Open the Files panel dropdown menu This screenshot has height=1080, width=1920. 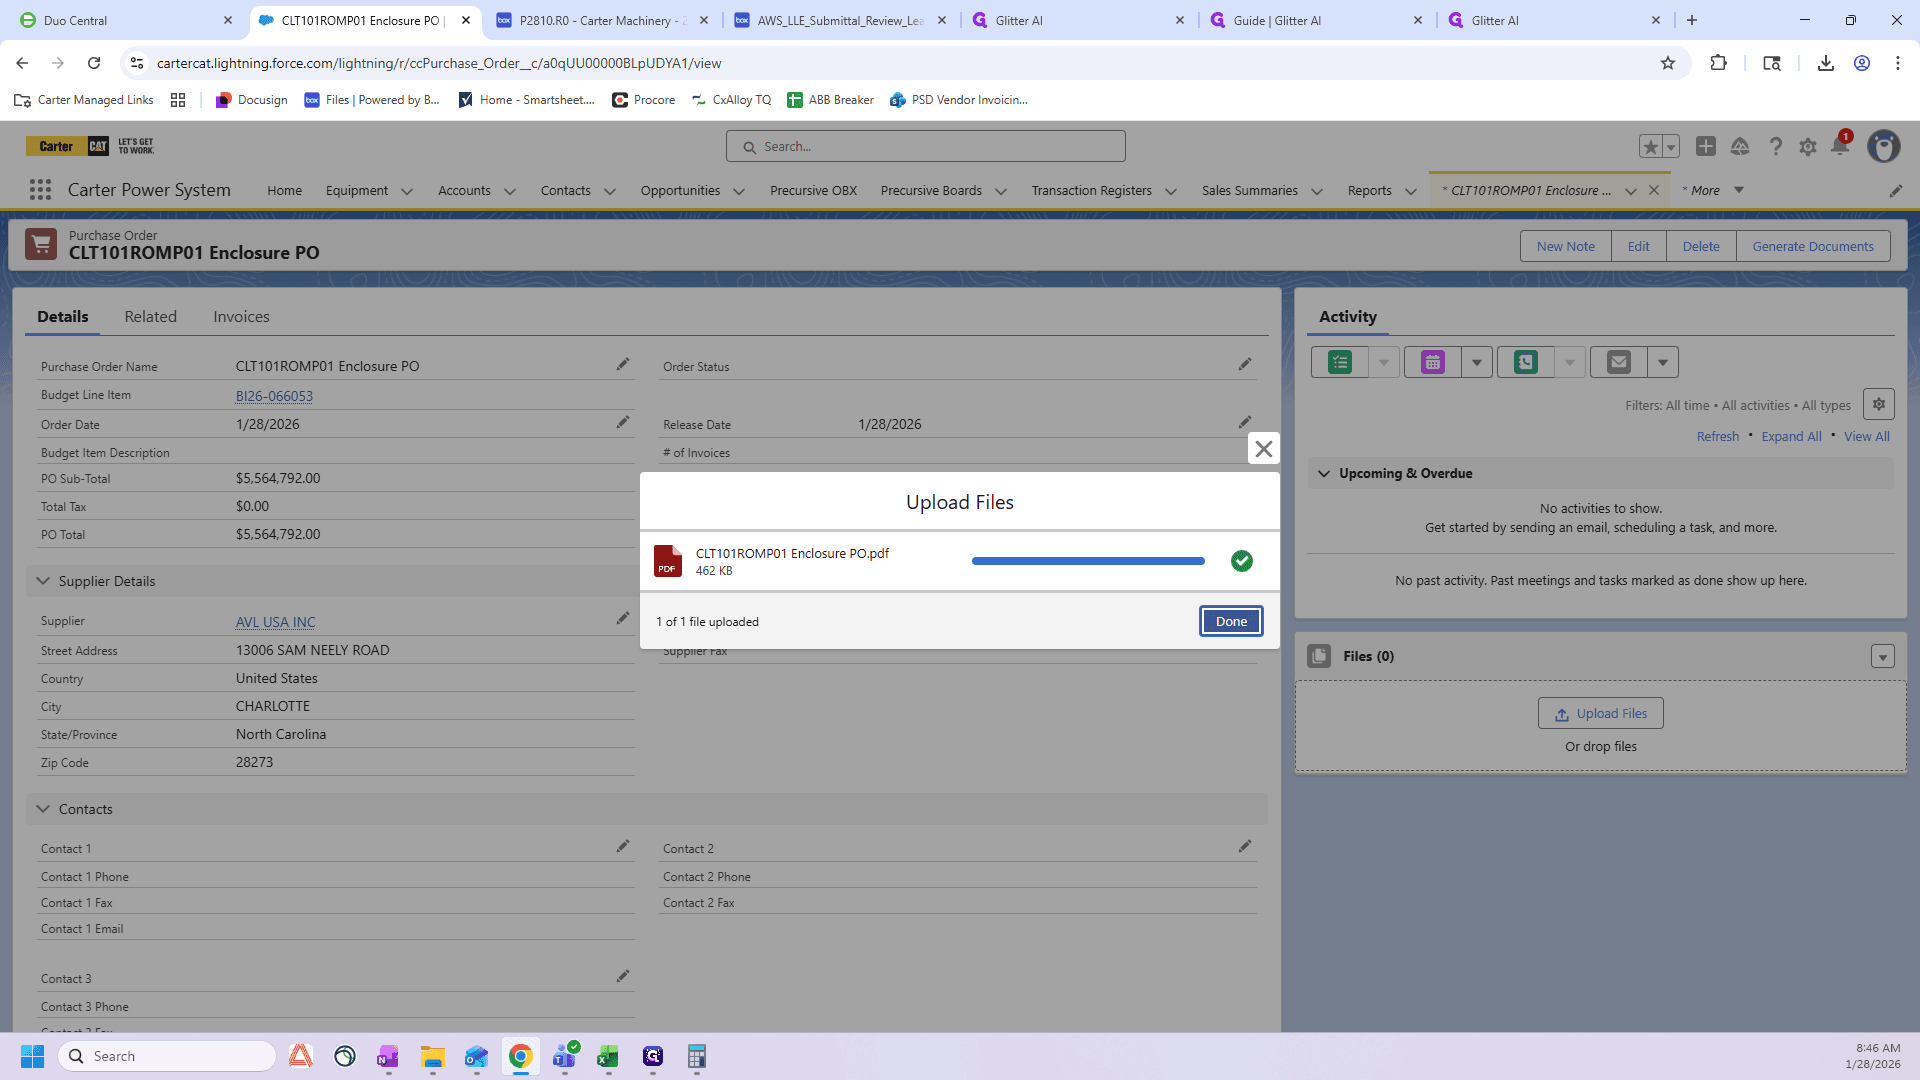pyautogui.click(x=1883, y=657)
